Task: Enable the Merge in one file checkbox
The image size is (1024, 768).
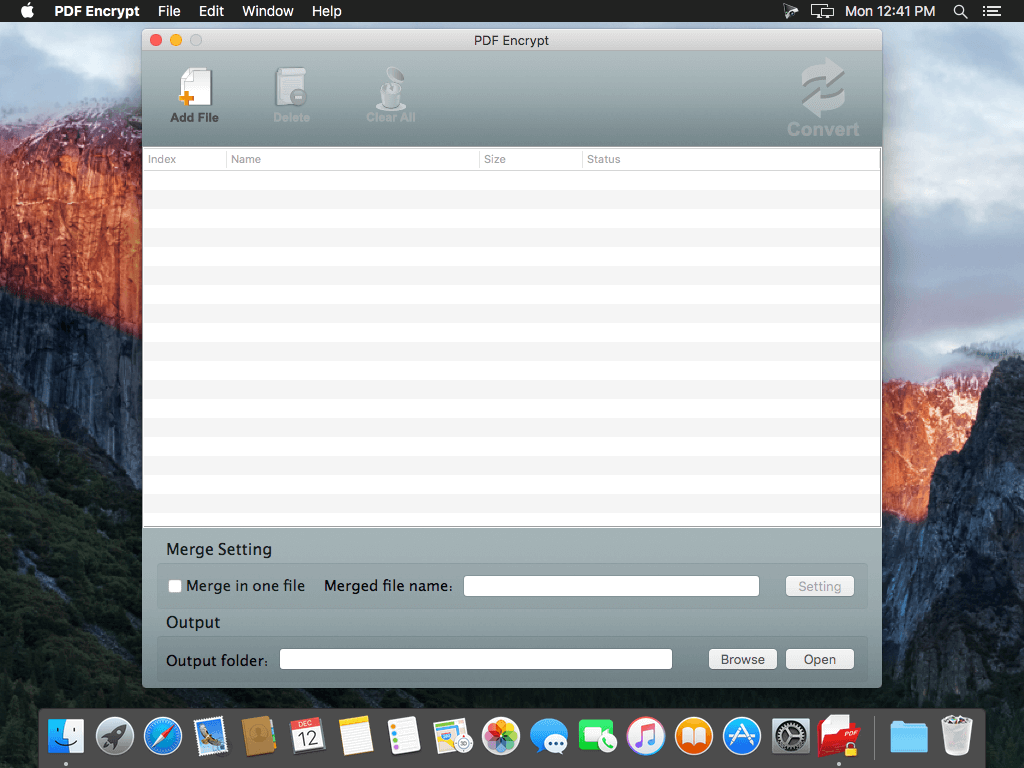Action: click(175, 586)
